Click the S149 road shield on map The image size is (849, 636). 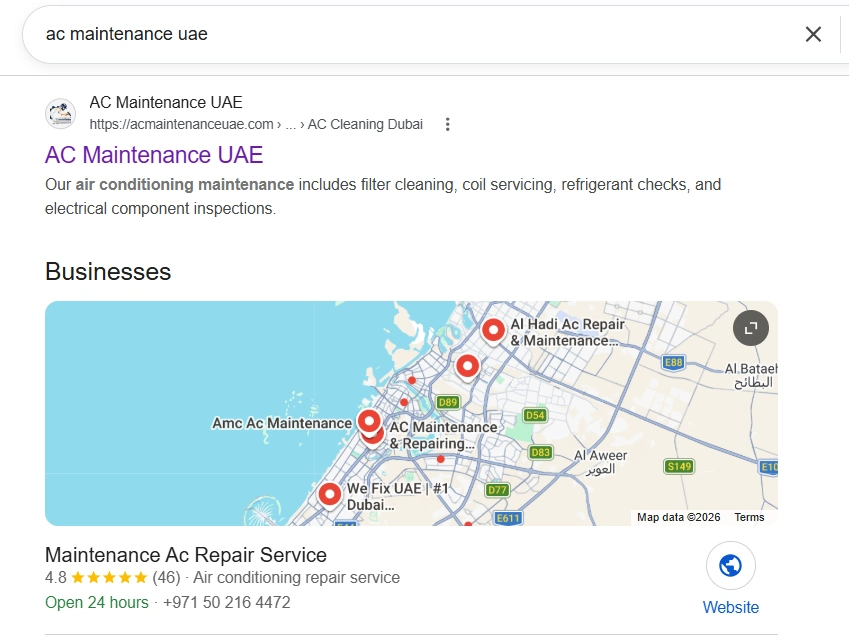[679, 466]
